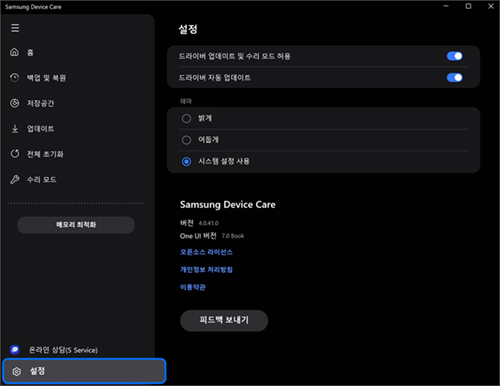Open 온라인 상담(S Service) entry
The image size is (500, 386).
tap(63, 350)
